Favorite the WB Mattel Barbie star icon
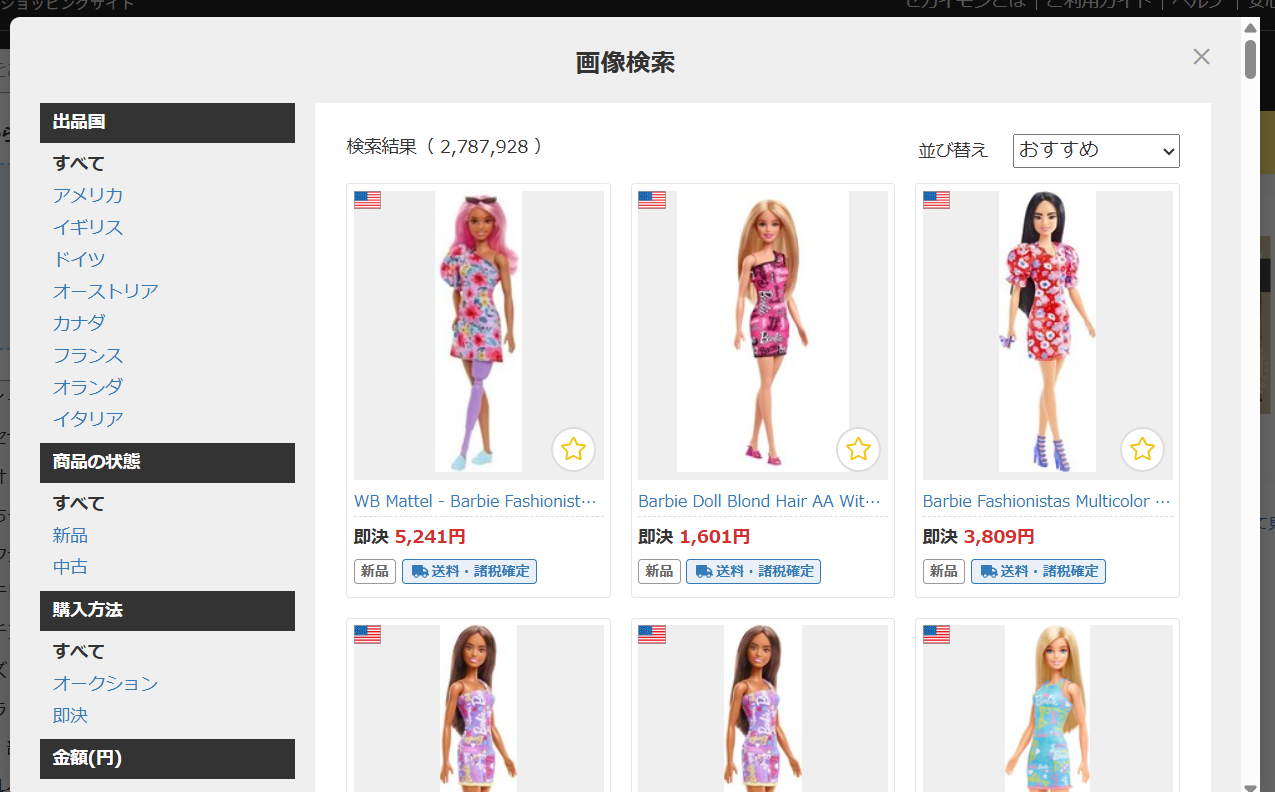Screen dimensions: 1275x792 point(573,450)
